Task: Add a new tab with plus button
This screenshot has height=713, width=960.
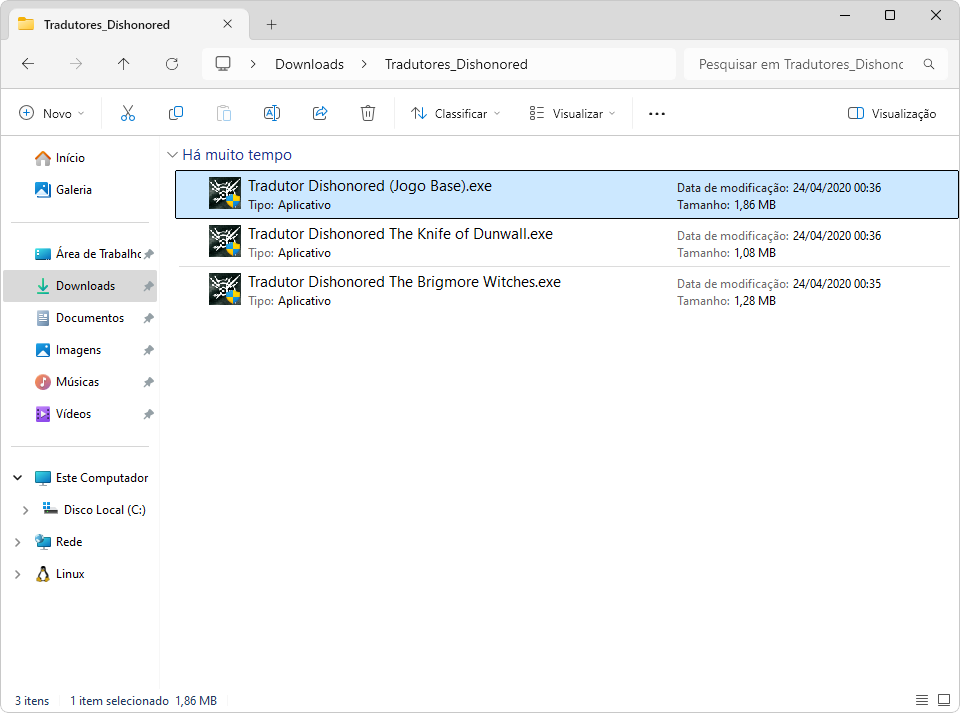Action: pos(272,24)
